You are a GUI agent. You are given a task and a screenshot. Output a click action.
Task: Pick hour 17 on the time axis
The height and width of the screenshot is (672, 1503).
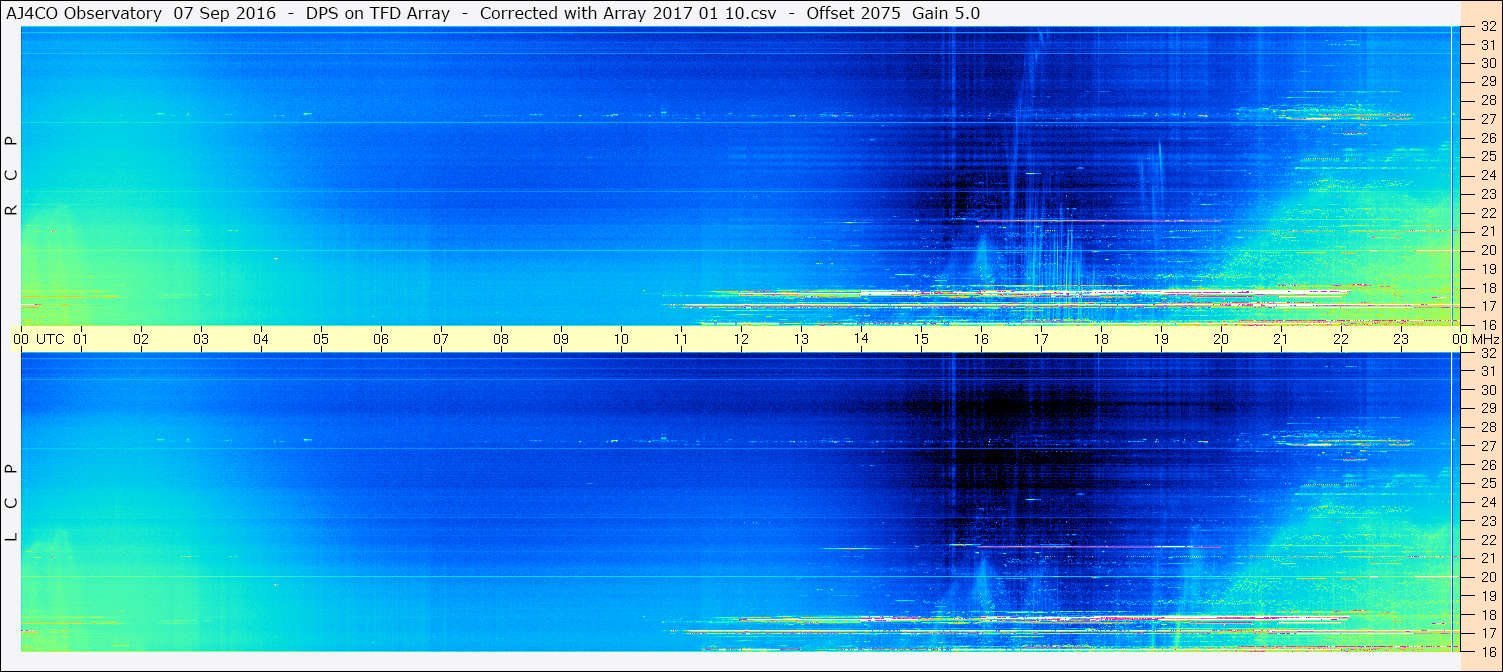pos(1041,339)
